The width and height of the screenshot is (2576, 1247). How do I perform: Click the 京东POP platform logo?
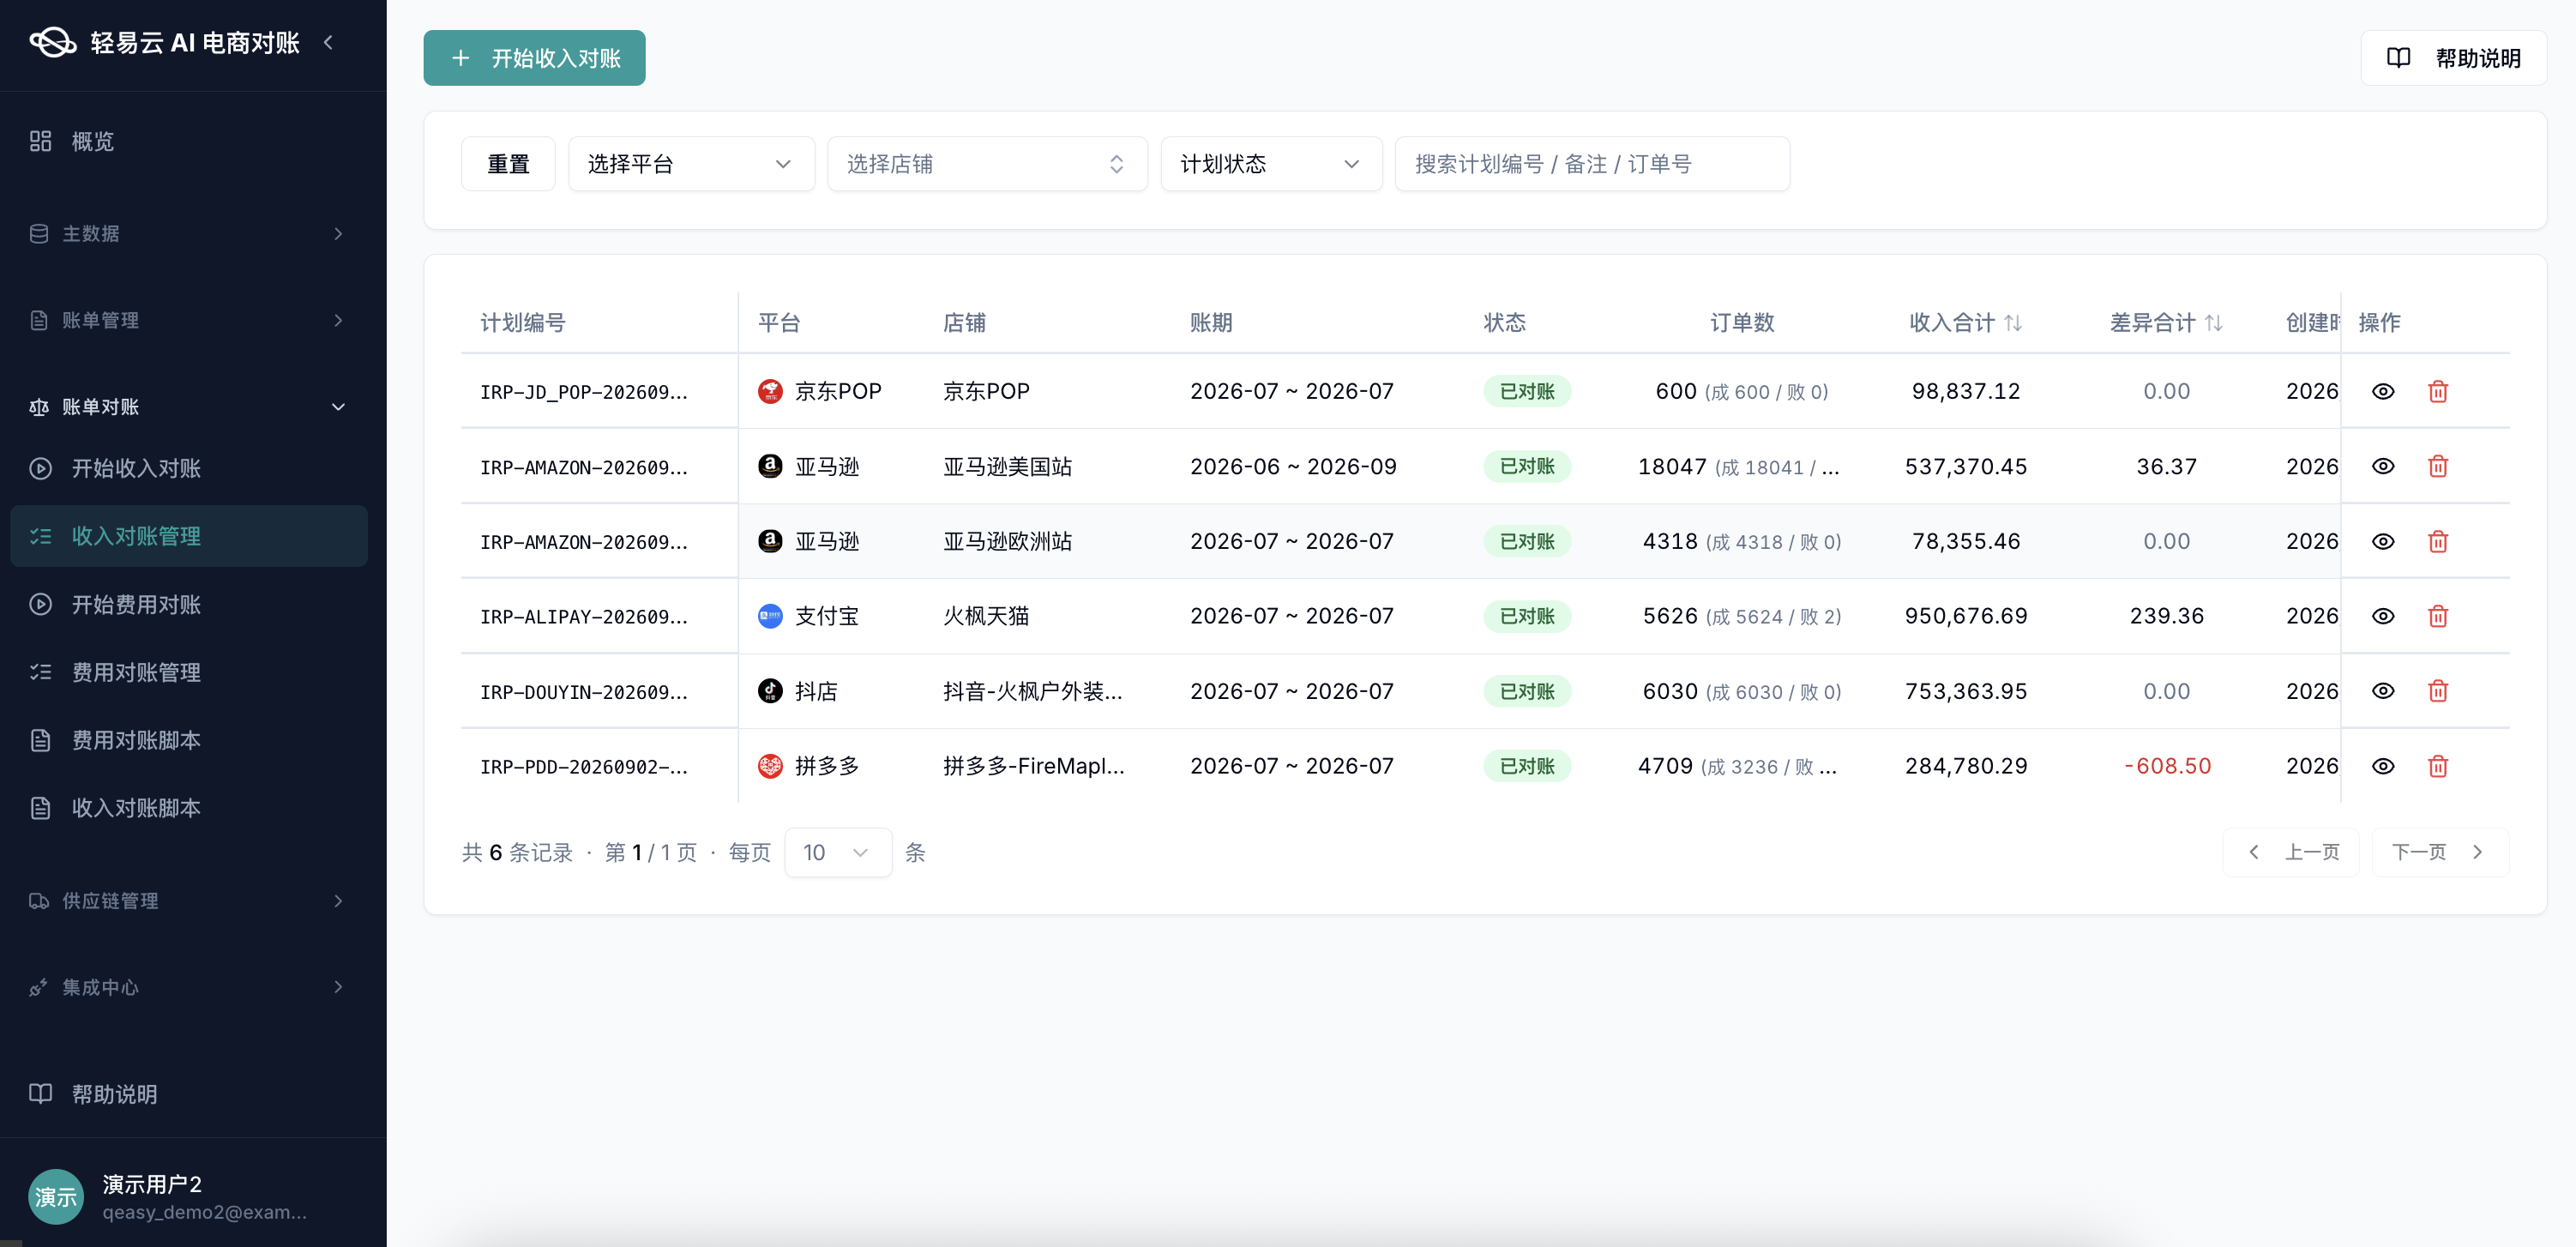pos(770,391)
